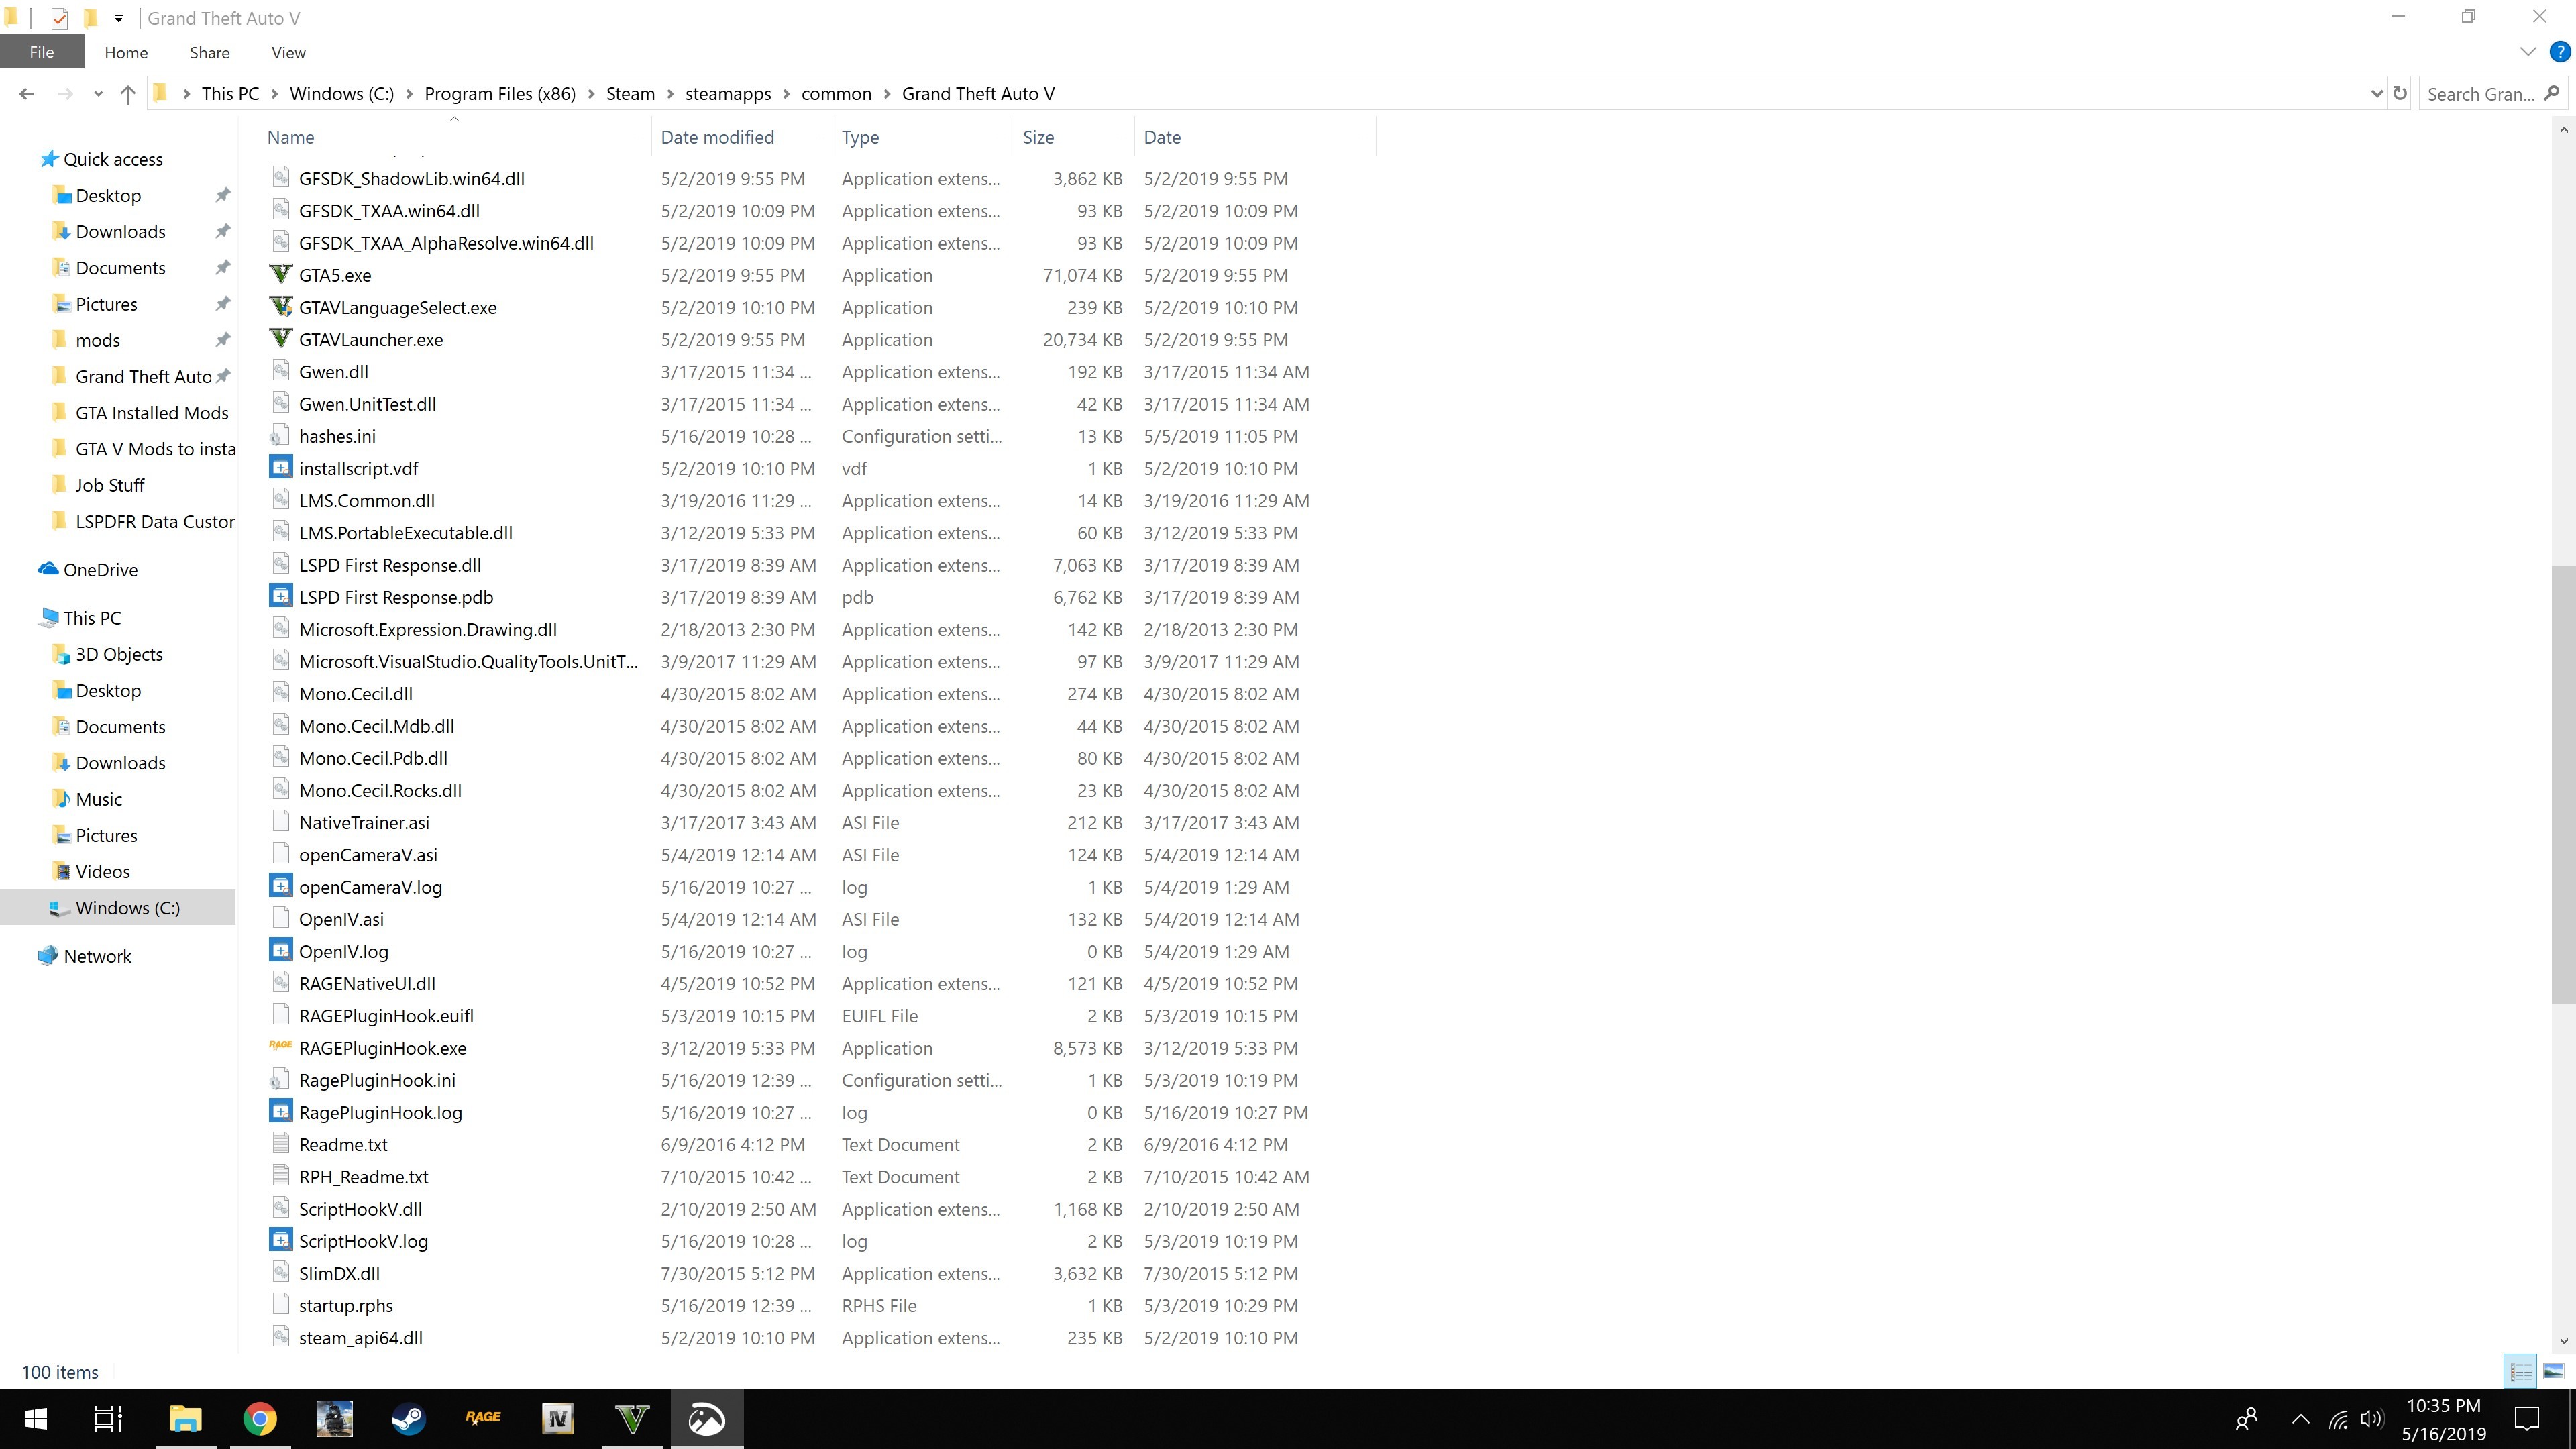This screenshot has height=1449, width=2576.
Task: Unpin mods folder from Quick access
Action: coord(223,340)
